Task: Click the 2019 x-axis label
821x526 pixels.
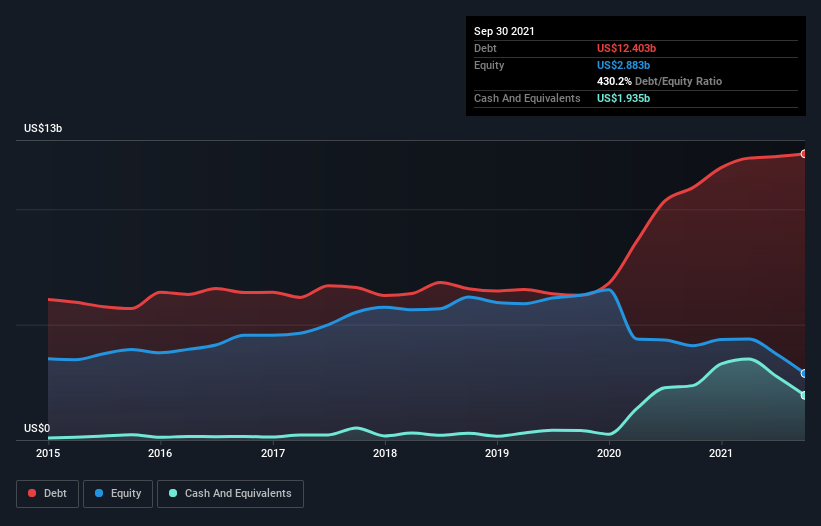Action: (x=497, y=453)
